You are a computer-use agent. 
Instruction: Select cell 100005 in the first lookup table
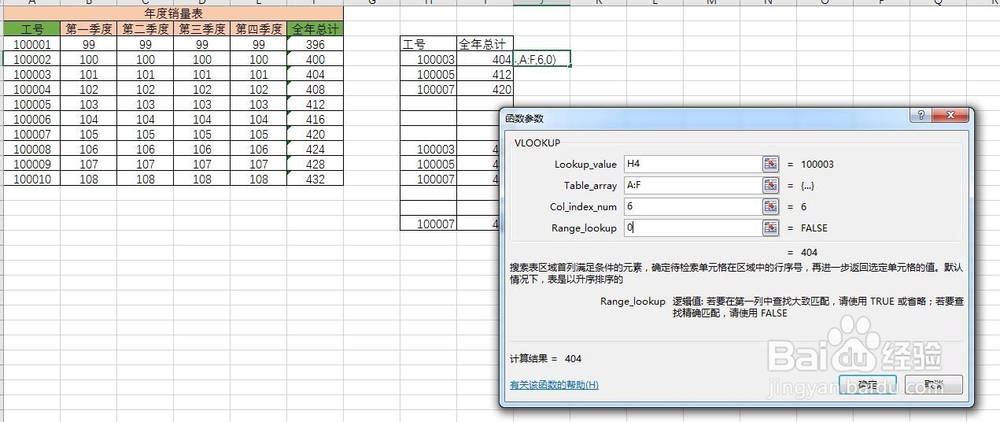(x=429, y=75)
